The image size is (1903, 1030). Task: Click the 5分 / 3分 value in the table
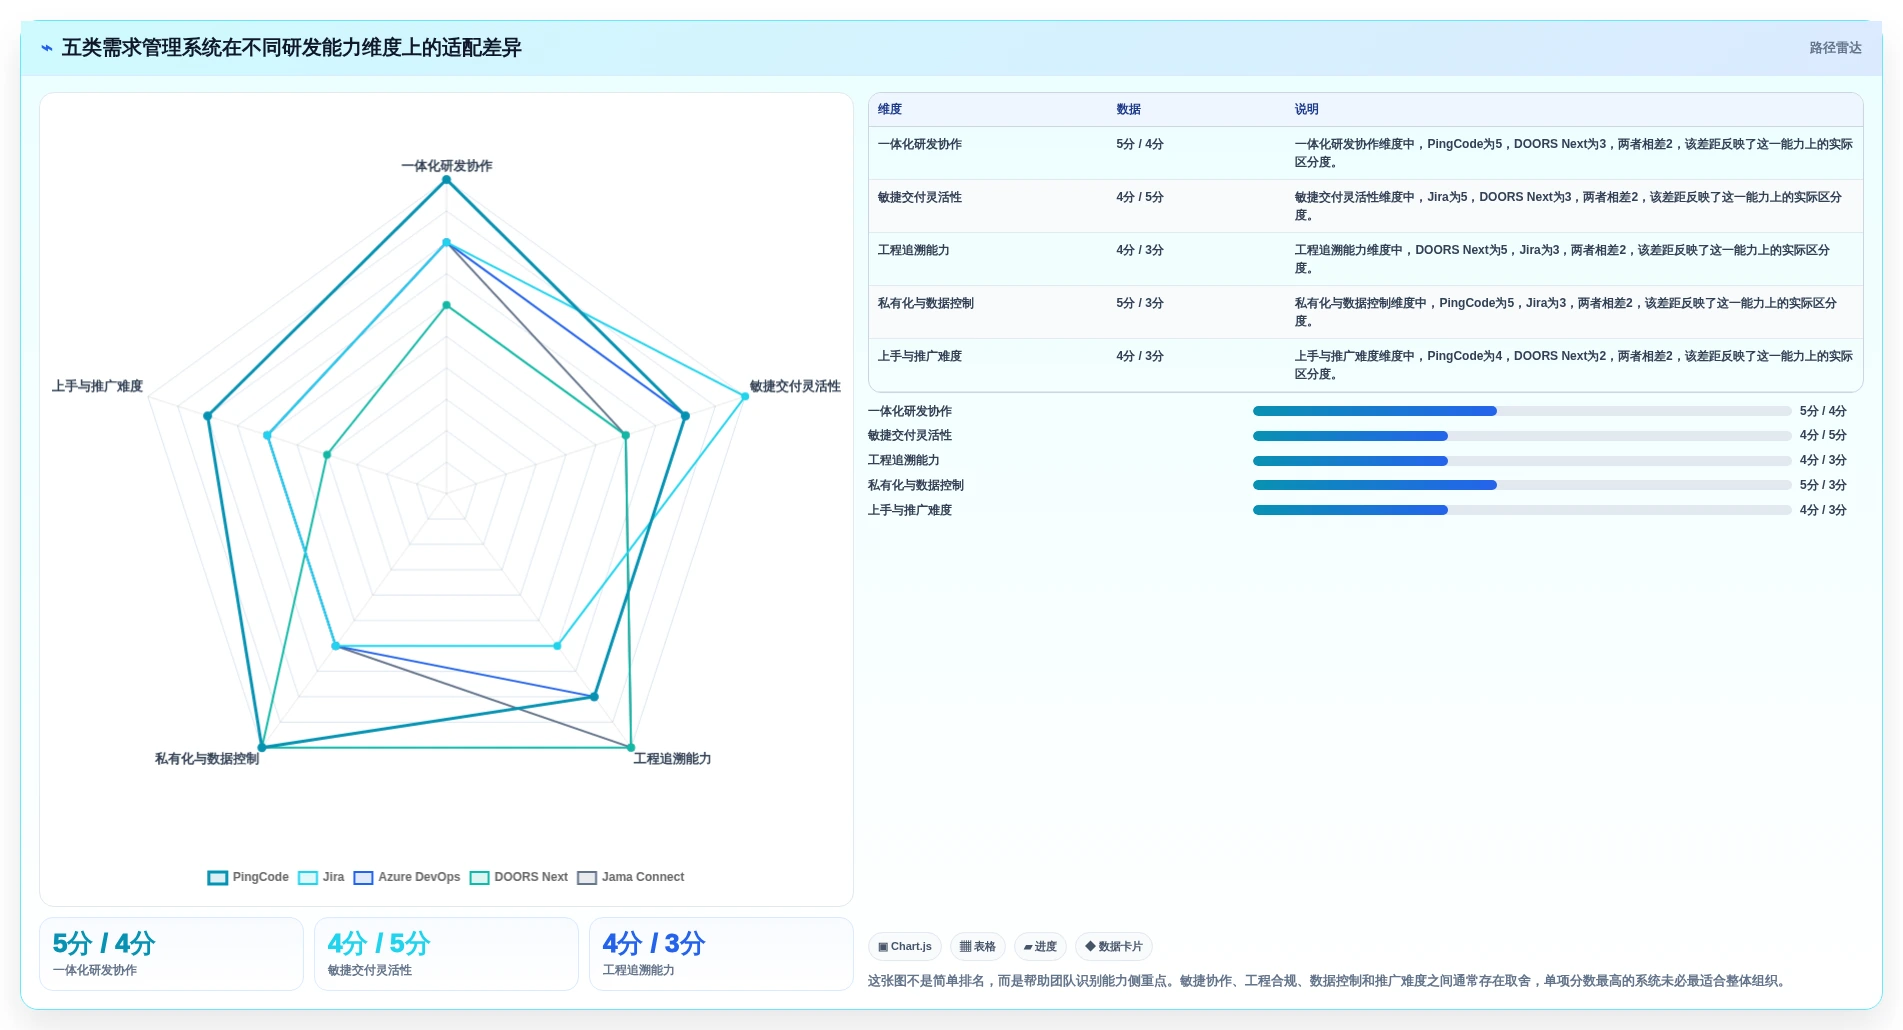(1140, 304)
